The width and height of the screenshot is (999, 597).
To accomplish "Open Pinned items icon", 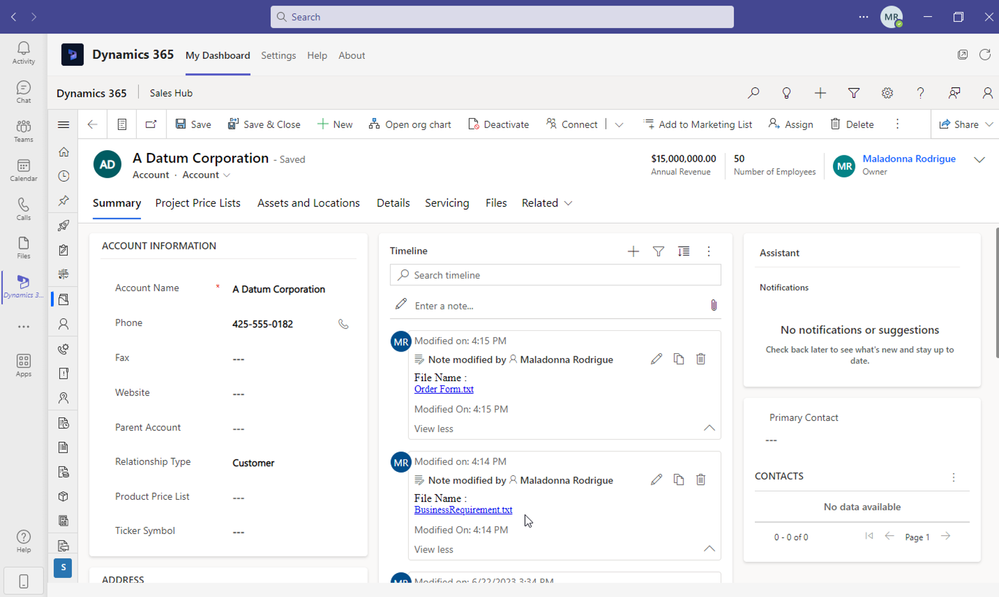I will click(63, 201).
